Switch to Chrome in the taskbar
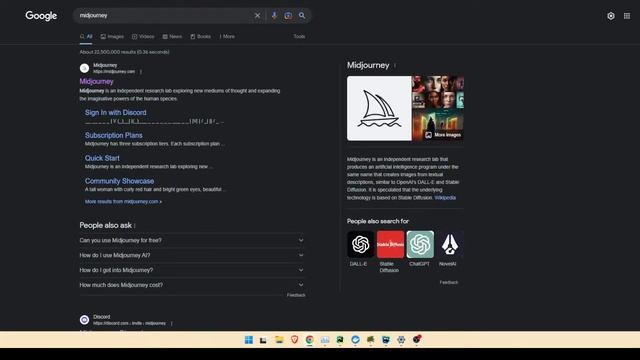 309,340
